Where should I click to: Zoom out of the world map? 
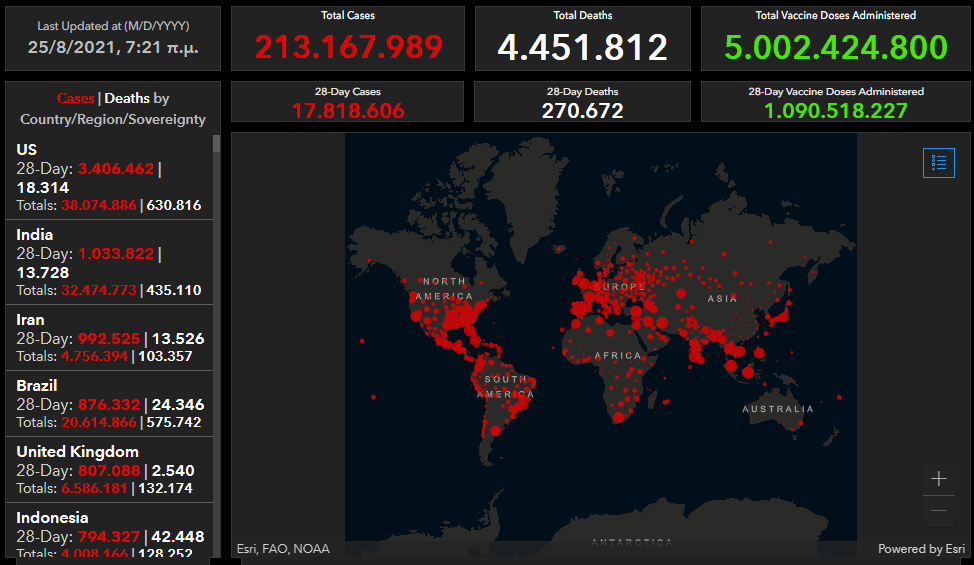coord(938,510)
